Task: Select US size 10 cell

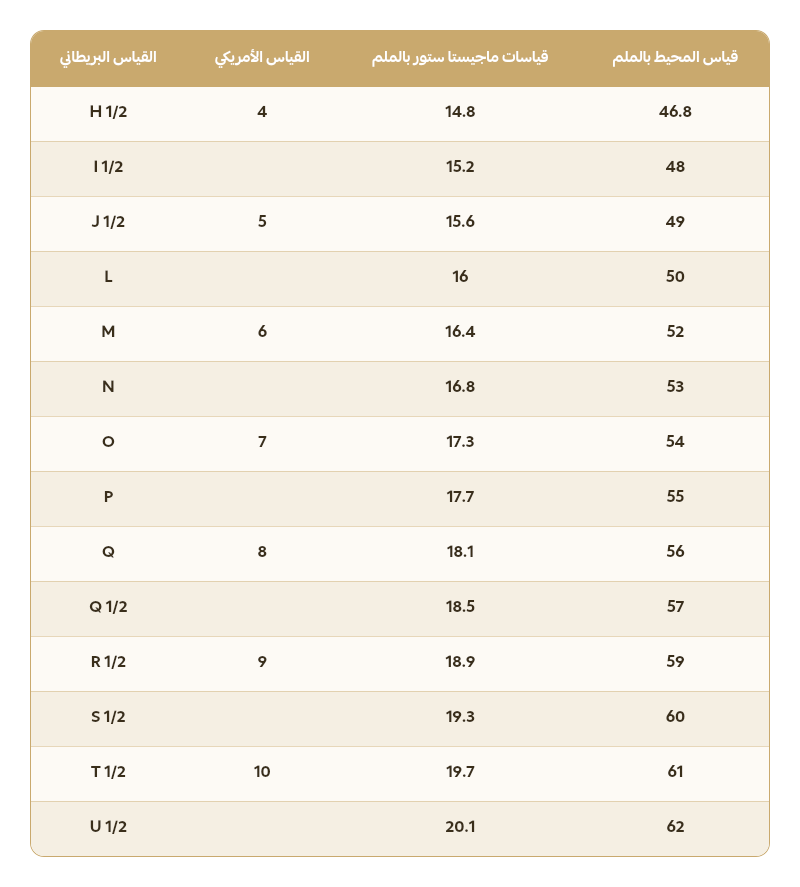Action: pyautogui.click(x=262, y=772)
